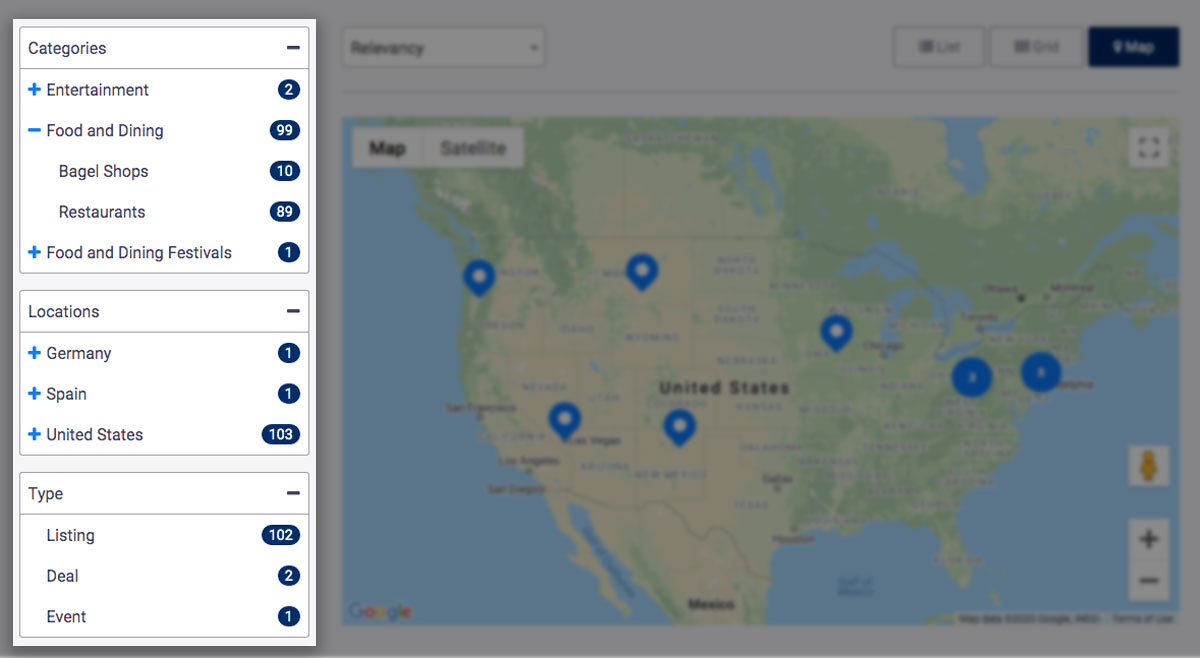Collapse the Categories panel

tap(292, 48)
